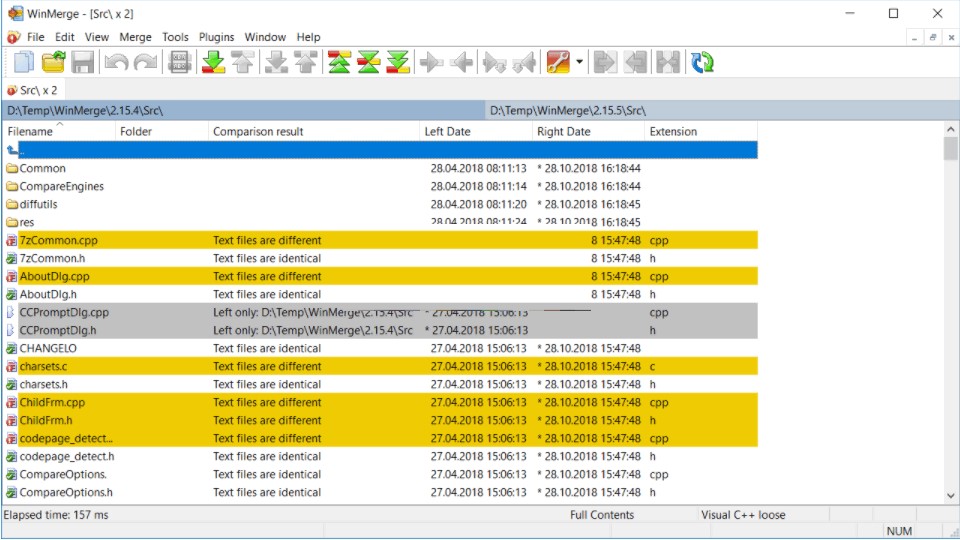Jump to Last Difference icon
The height and width of the screenshot is (540, 960).
click(399, 62)
